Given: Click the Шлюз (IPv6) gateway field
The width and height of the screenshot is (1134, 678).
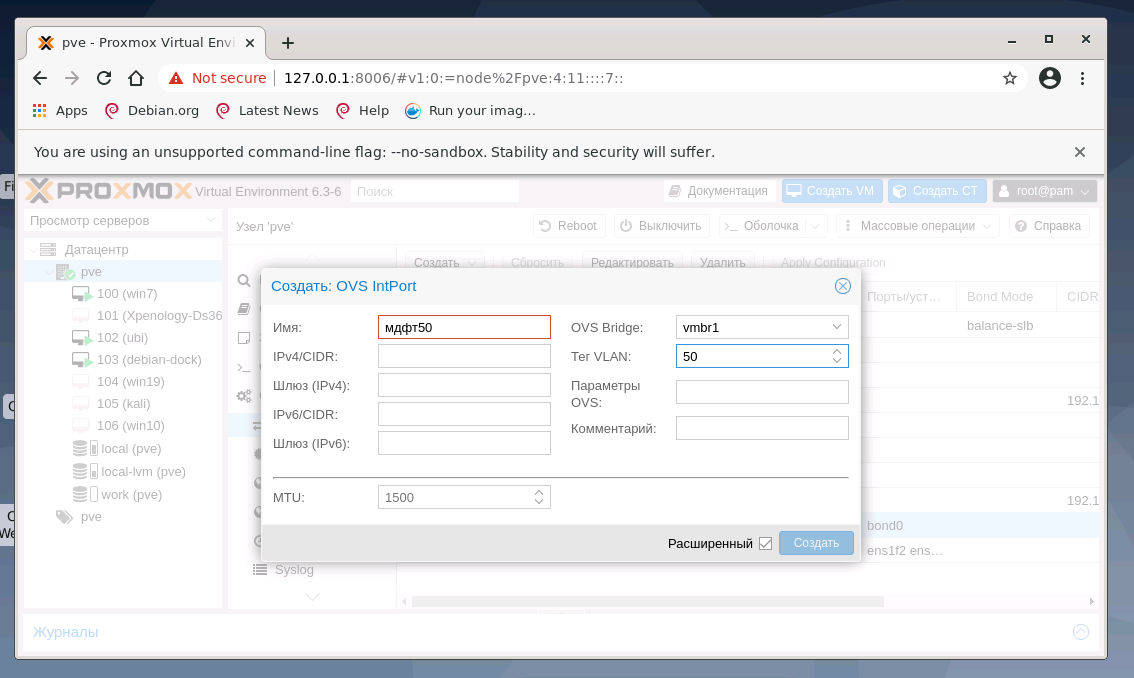Looking at the screenshot, I should pyautogui.click(x=464, y=443).
